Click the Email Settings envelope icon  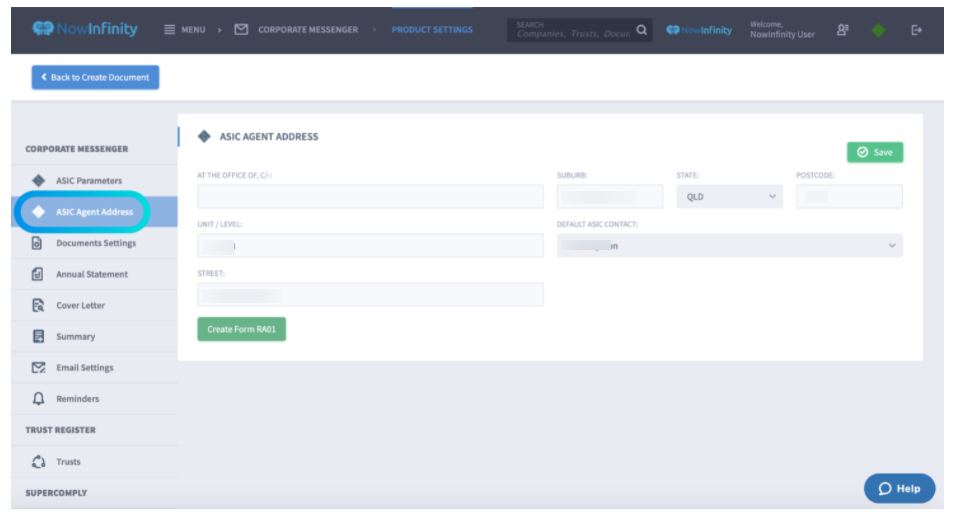pos(38,367)
